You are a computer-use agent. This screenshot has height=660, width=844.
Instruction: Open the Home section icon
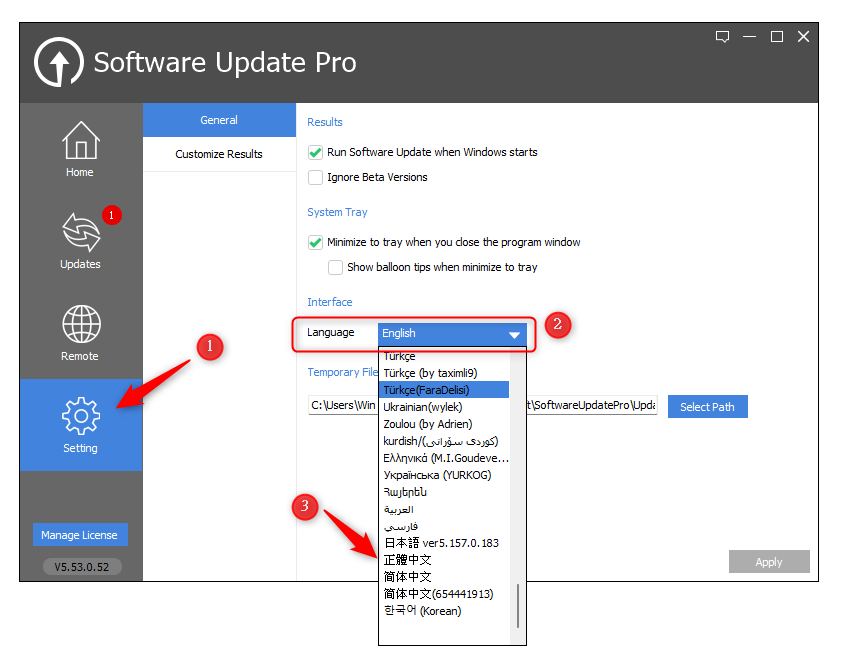81,140
